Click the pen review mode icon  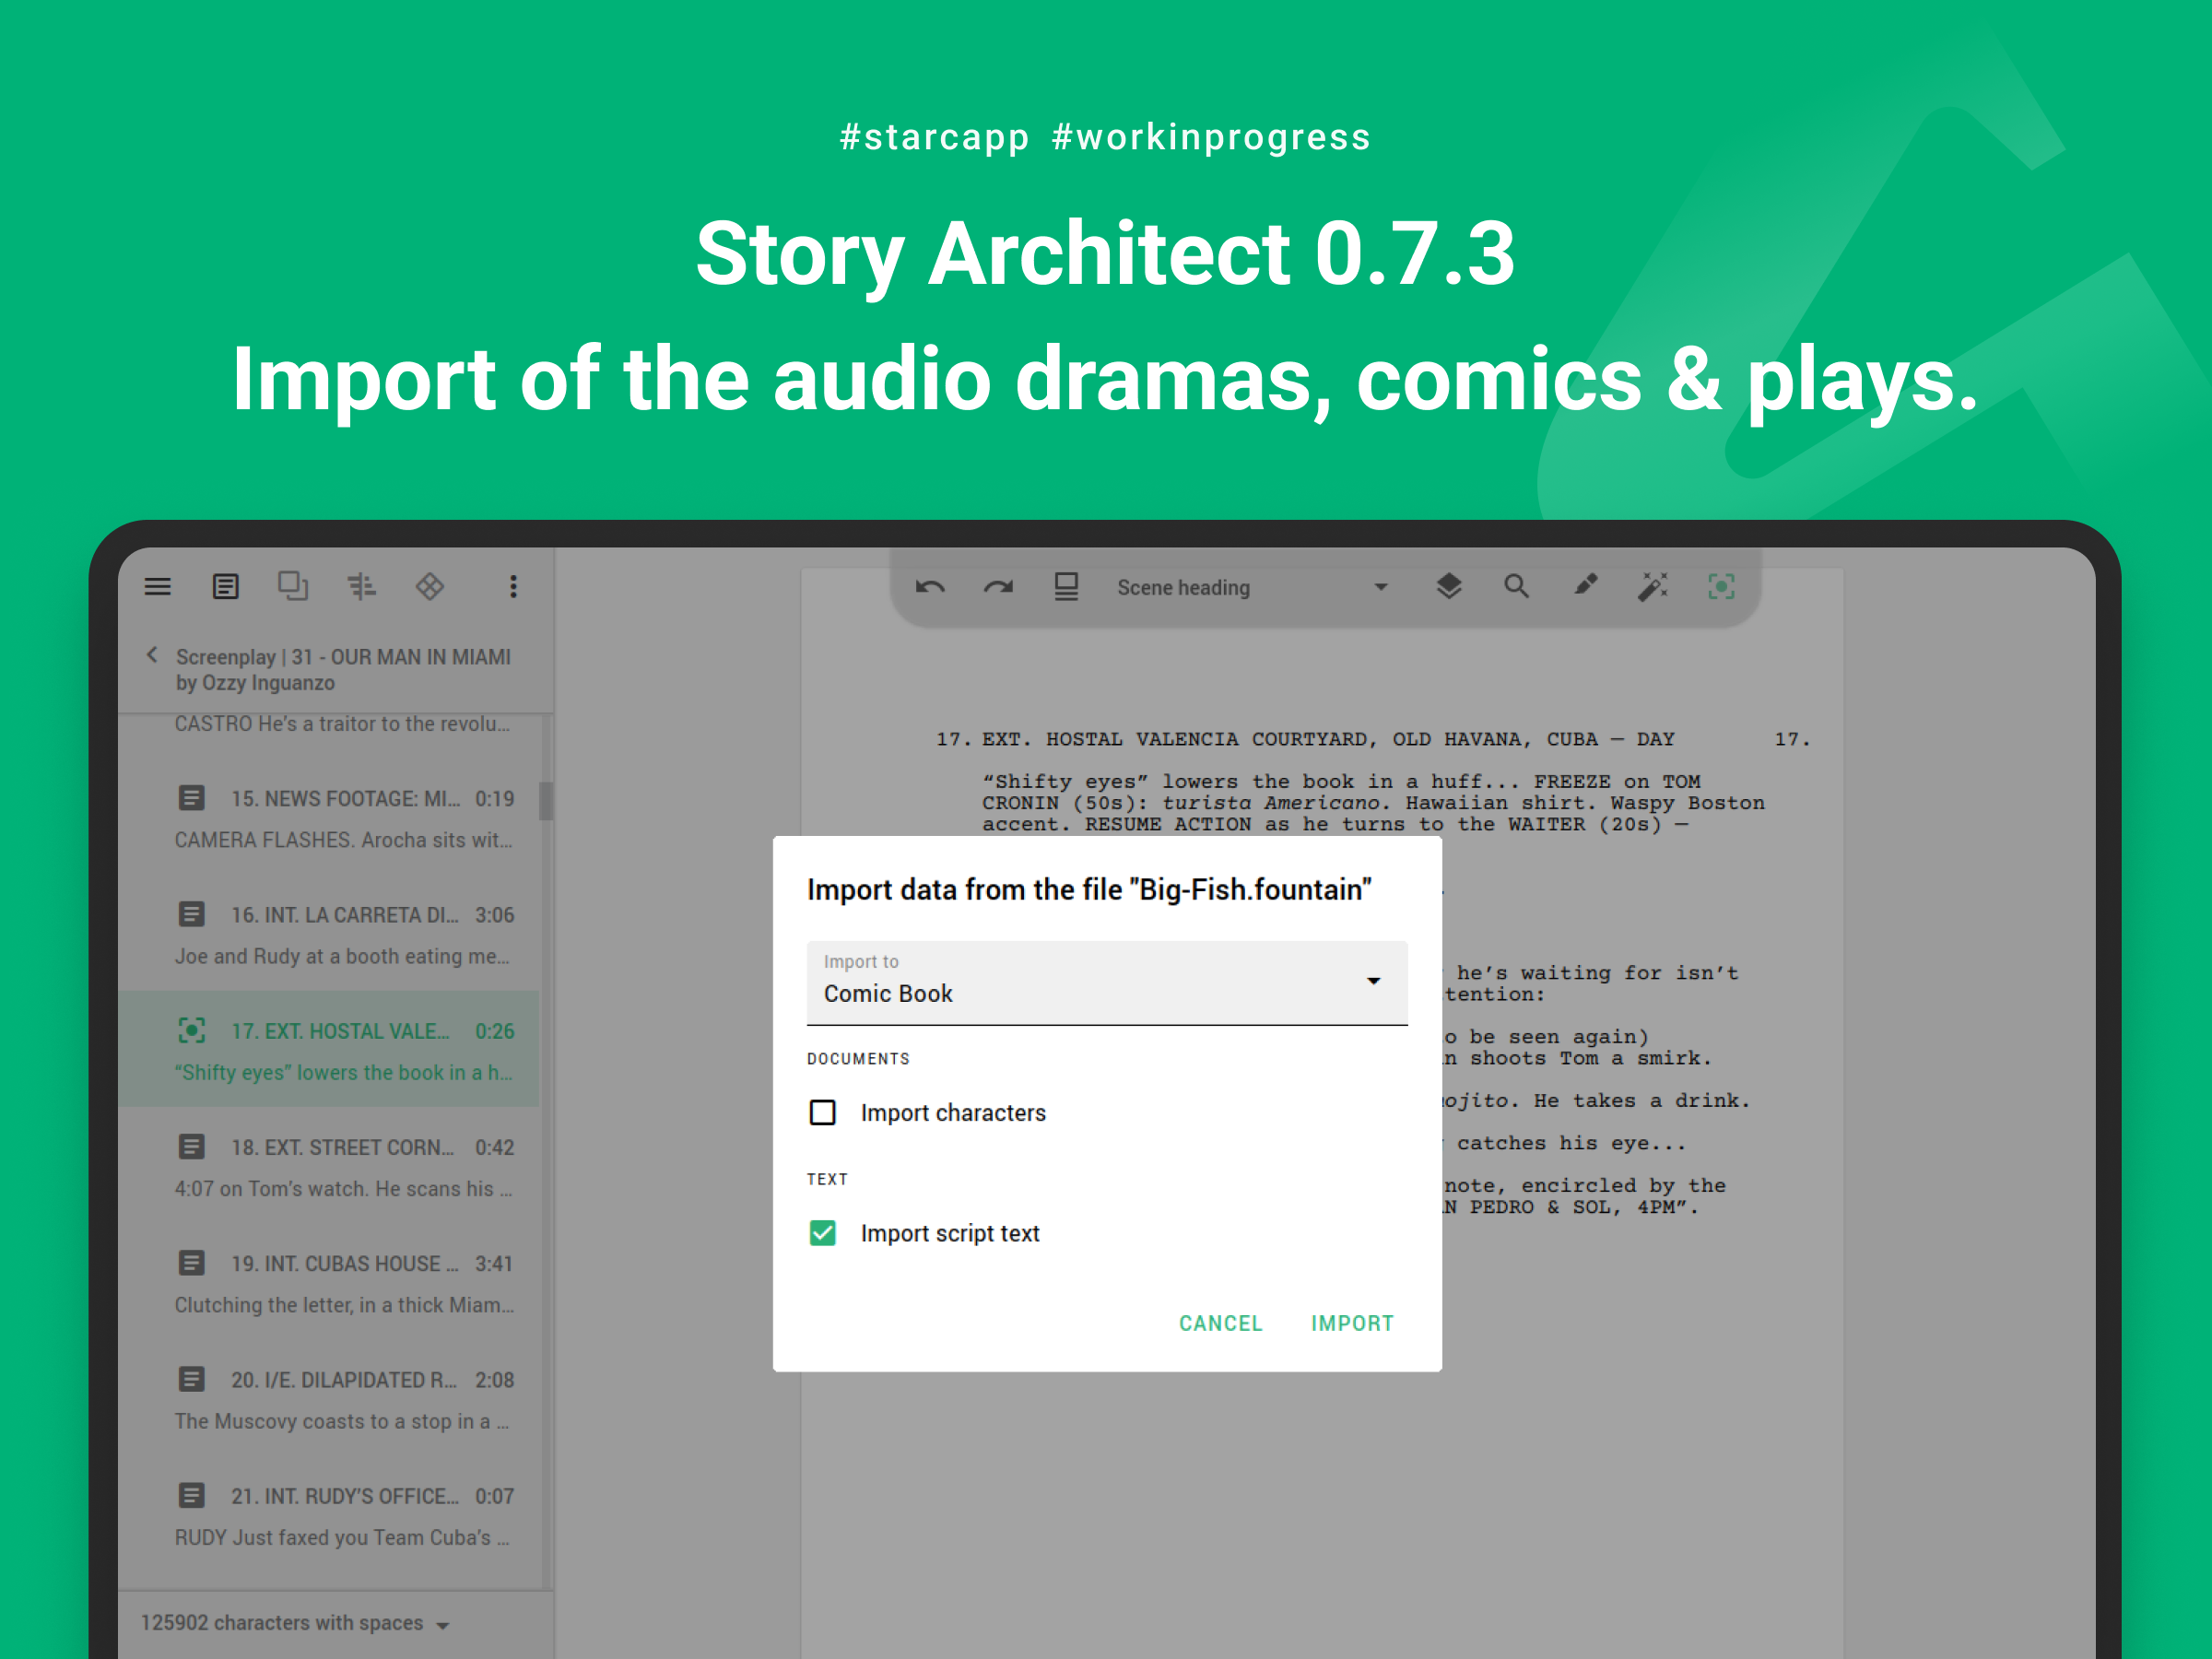click(x=1585, y=587)
